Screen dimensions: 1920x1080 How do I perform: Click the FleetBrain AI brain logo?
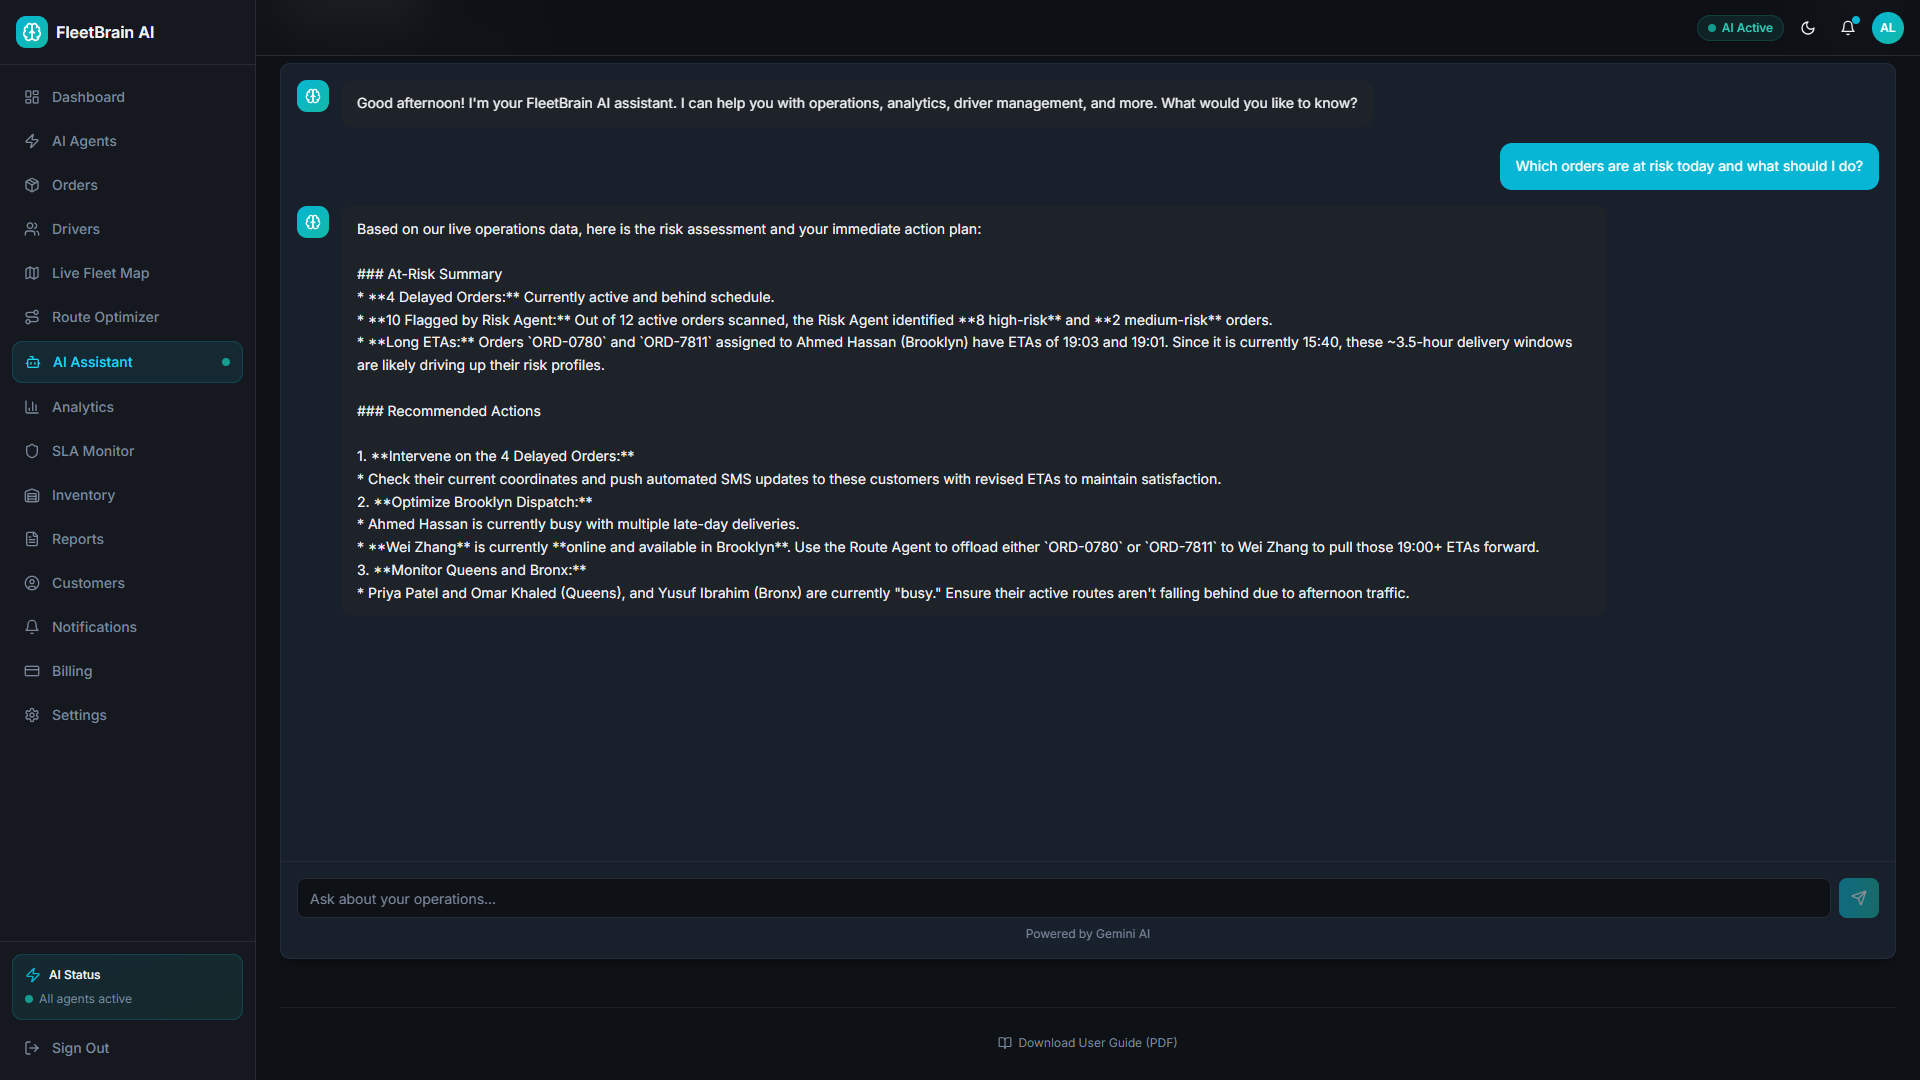pos(32,32)
